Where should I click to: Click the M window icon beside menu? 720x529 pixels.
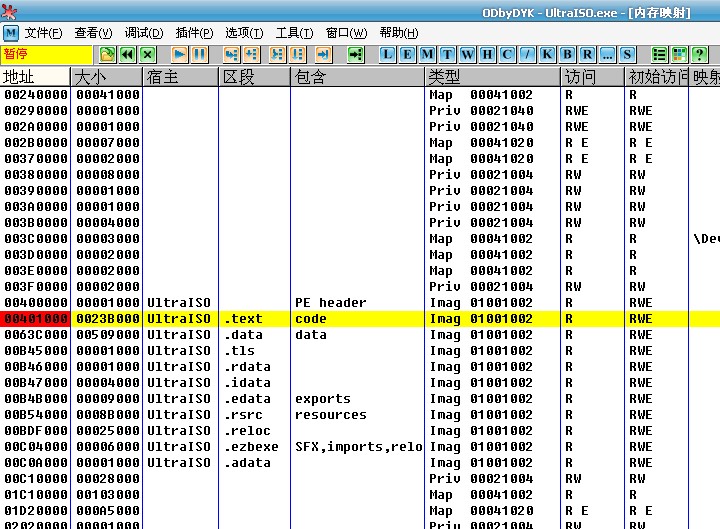pyautogui.click(x=11, y=33)
